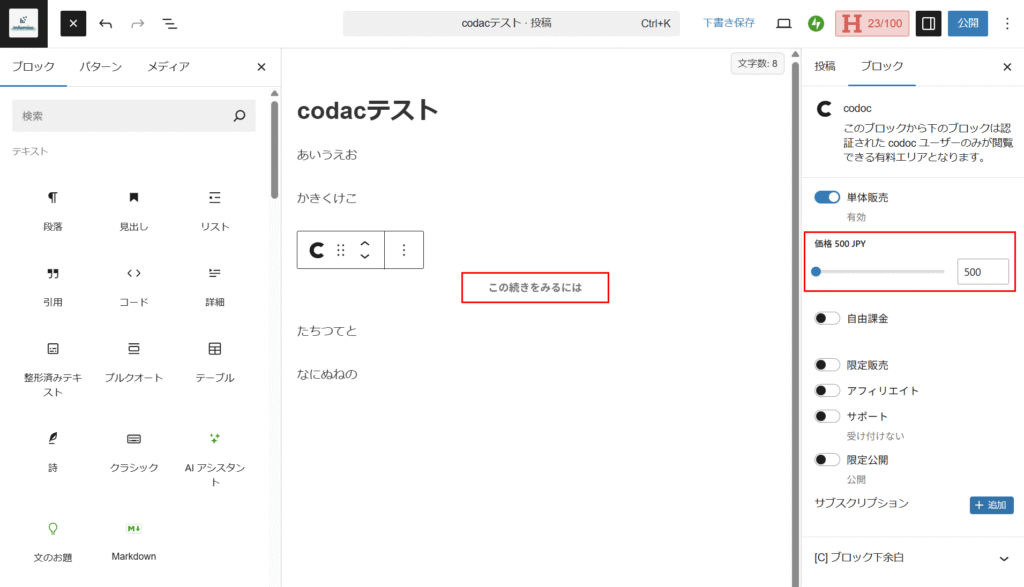Enable the サポート toggle
This screenshot has width=1024, height=587.
(x=827, y=416)
